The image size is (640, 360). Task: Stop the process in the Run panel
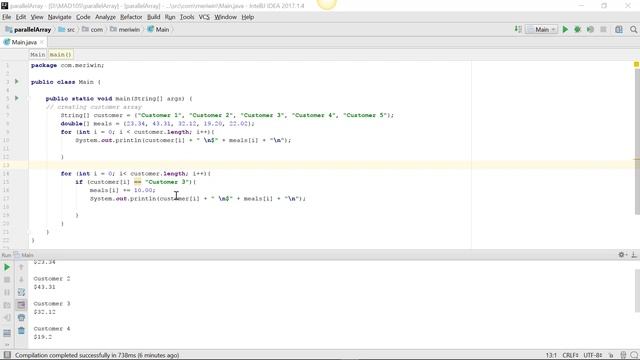pos(7,280)
